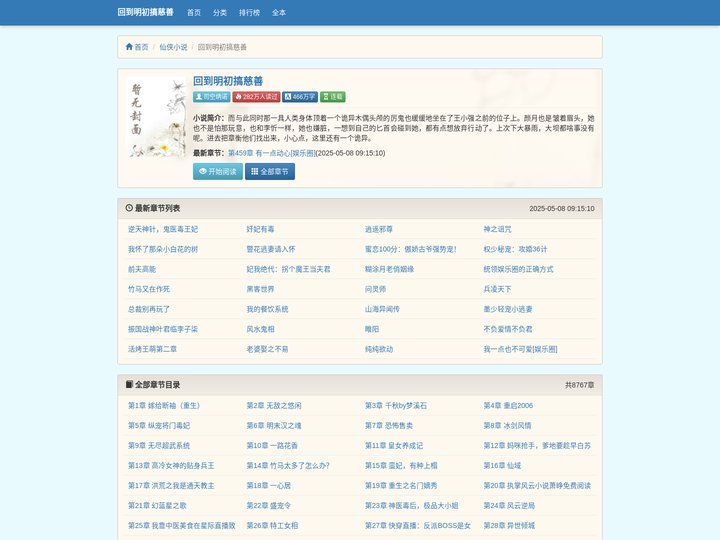Open 排行榜 in the top navigation
Screen dimensions: 720x540
(249, 13)
